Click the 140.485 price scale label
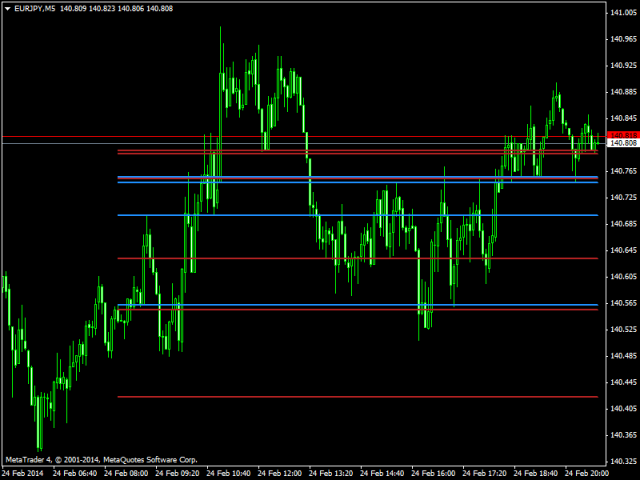This screenshot has width=640, height=480. pos(623,356)
